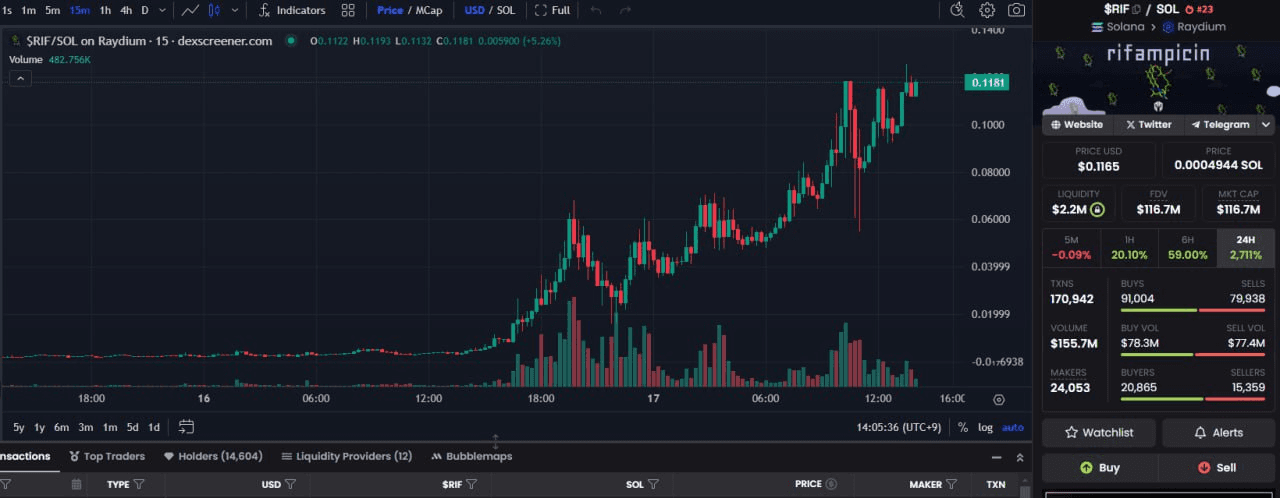The height and width of the screenshot is (498, 1280).
Task: Click the green Buy button
Action: pyautogui.click(x=1100, y=467)
